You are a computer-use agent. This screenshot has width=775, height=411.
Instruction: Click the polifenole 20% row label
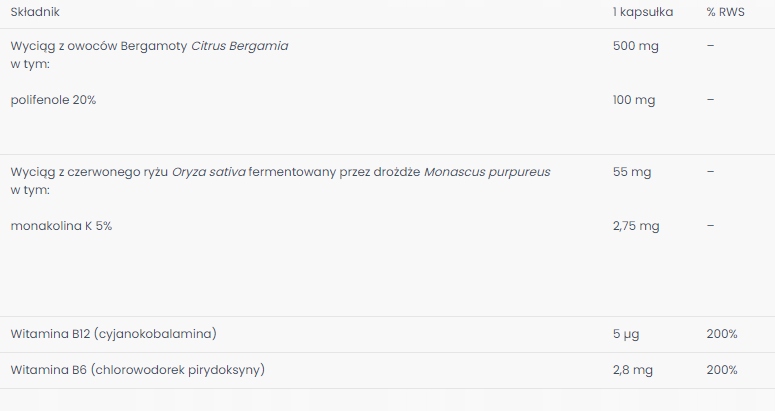[53, 100]
